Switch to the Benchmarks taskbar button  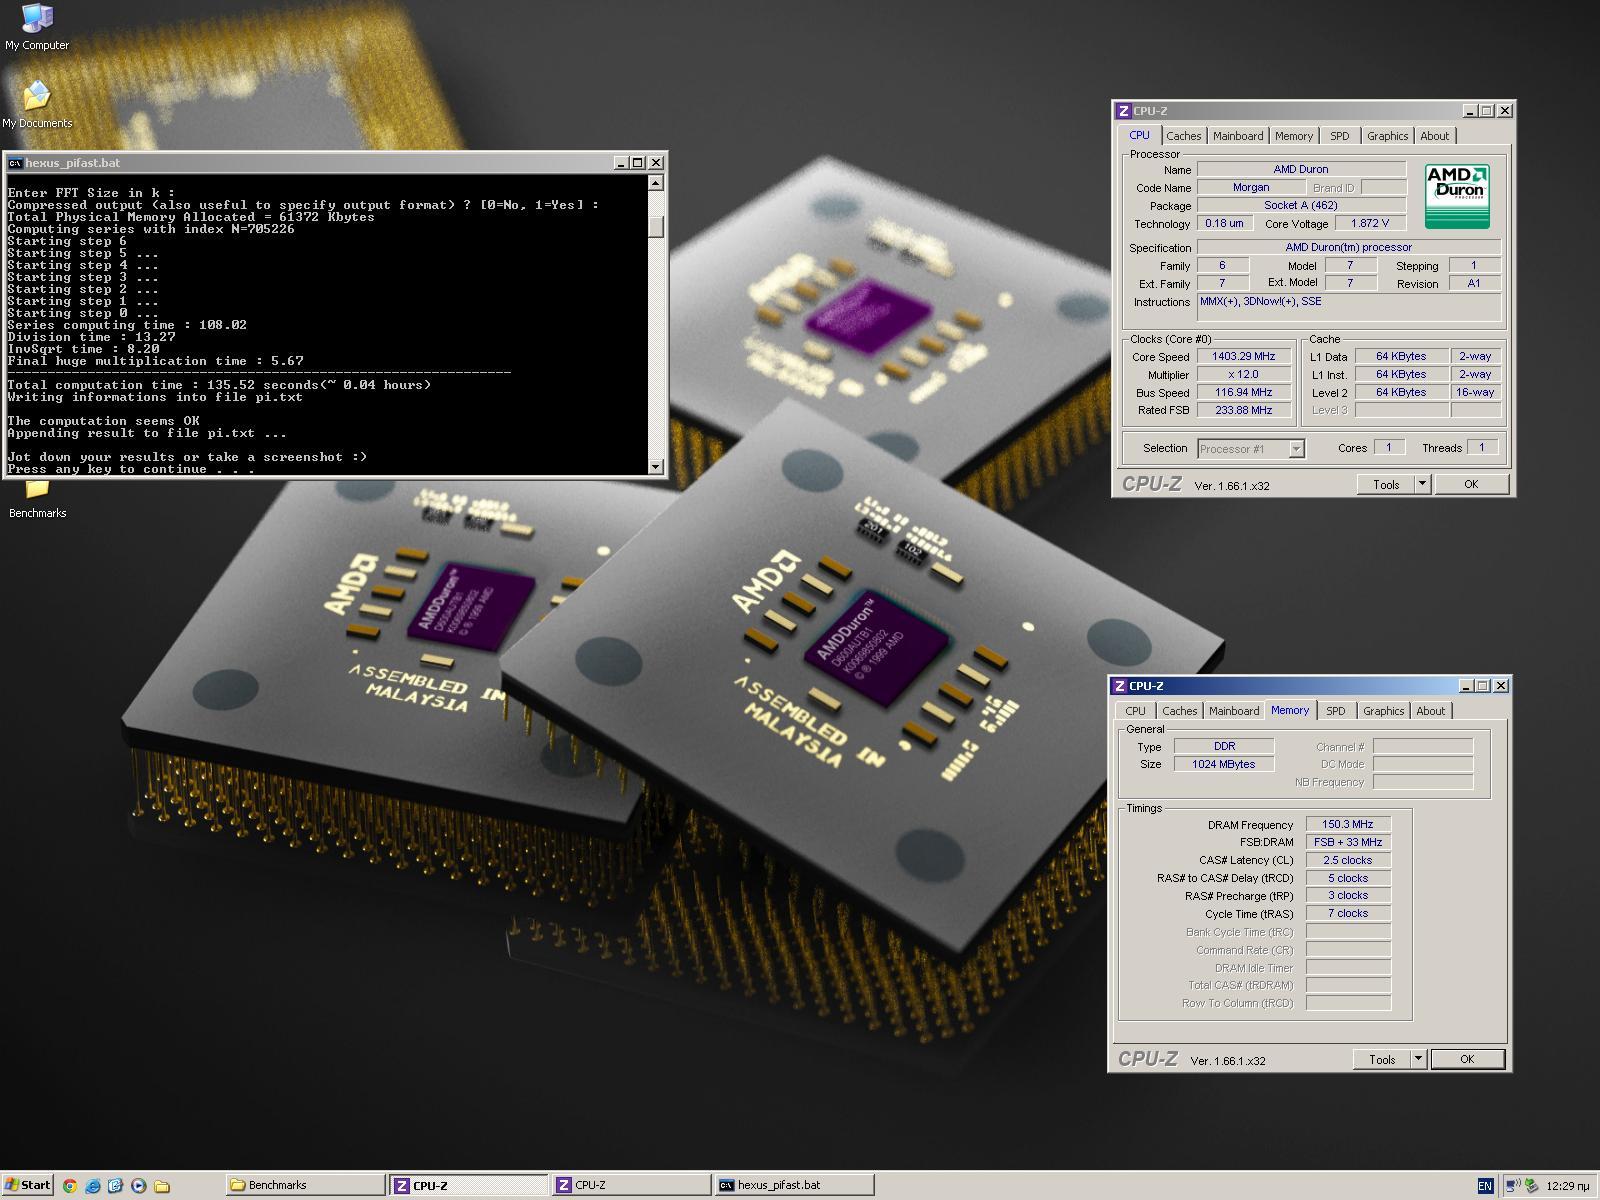[305, 1185]
